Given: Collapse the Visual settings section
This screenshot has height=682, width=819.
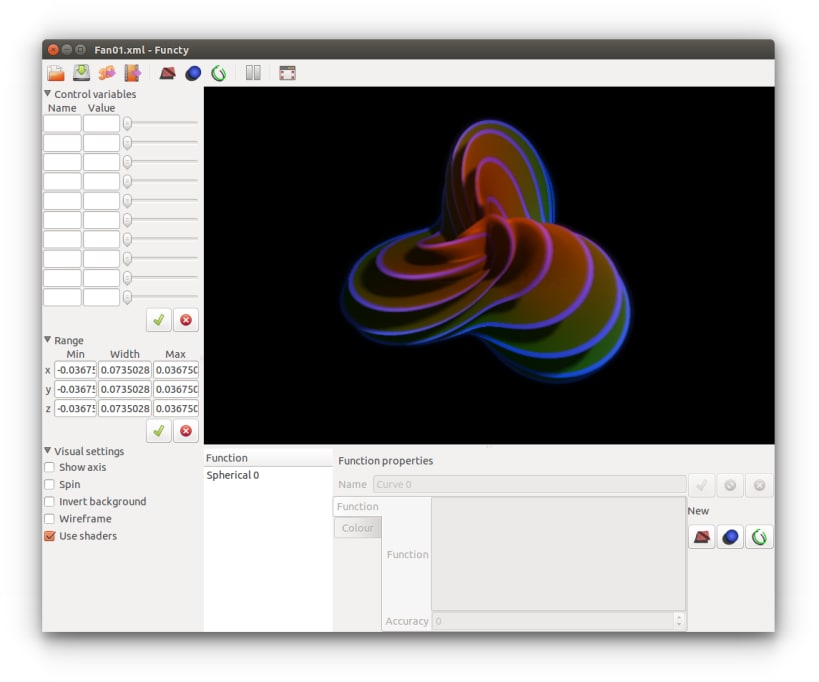Looking at the screenshot, I should (x=48, y=451).
